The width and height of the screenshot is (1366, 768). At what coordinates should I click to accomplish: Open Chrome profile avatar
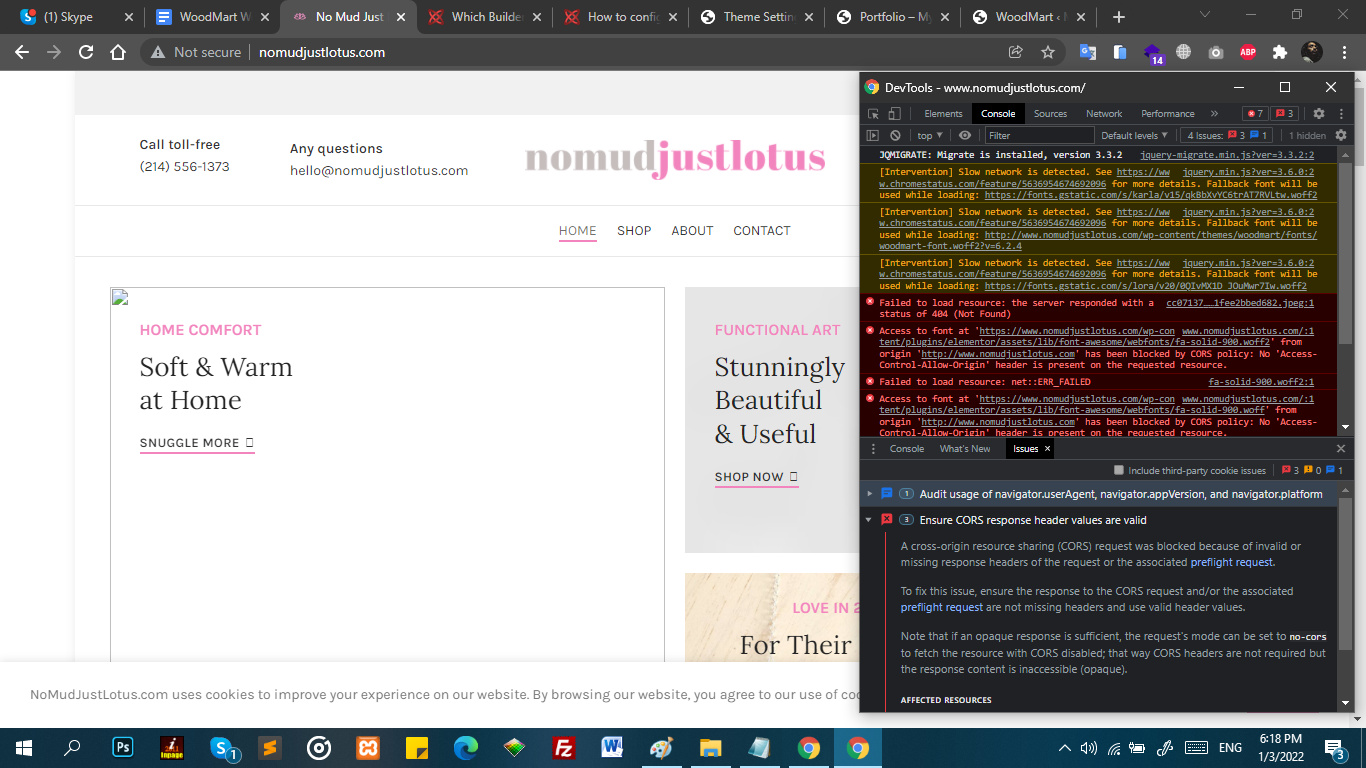[1311, 52]
